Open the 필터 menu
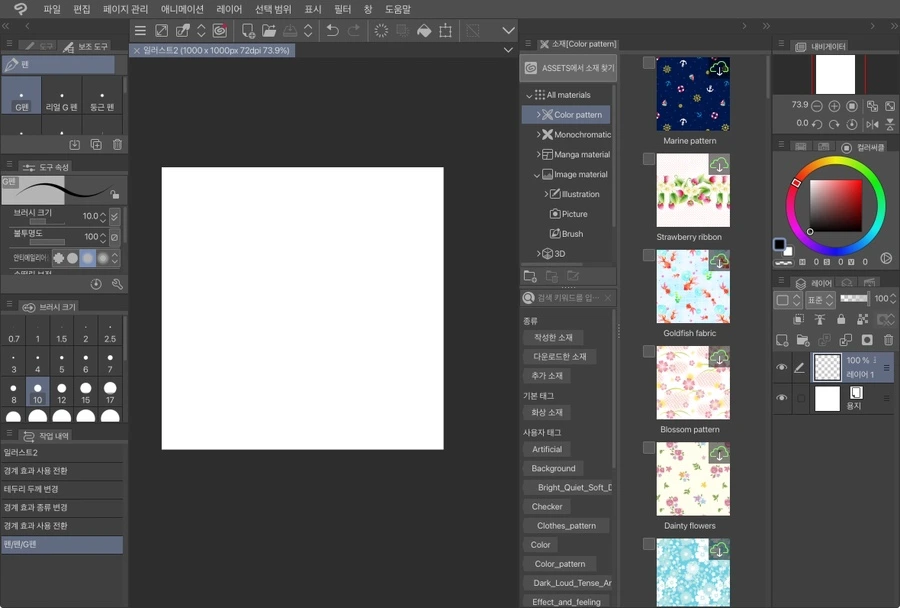900x608 pixels. point(343,9)
